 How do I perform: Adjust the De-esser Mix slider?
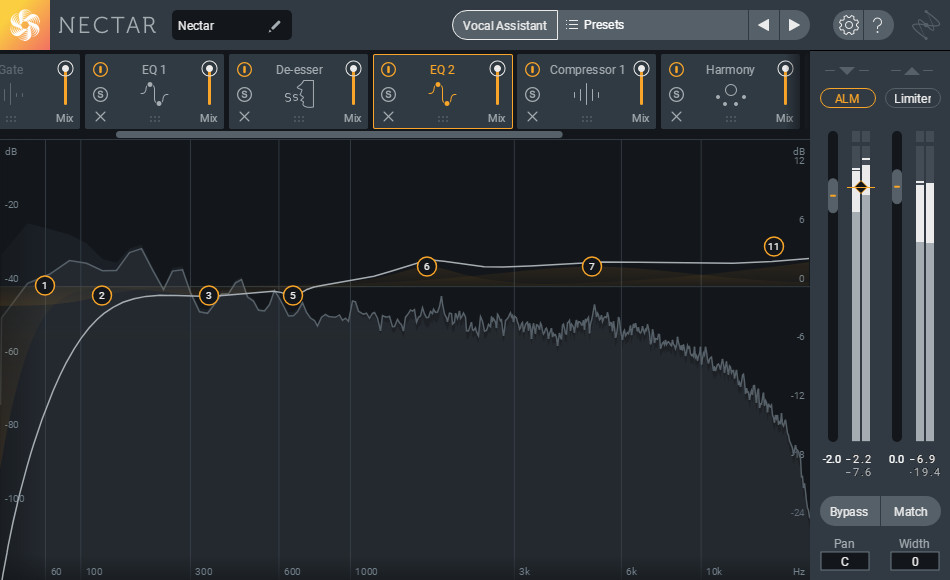pos(353,84)
